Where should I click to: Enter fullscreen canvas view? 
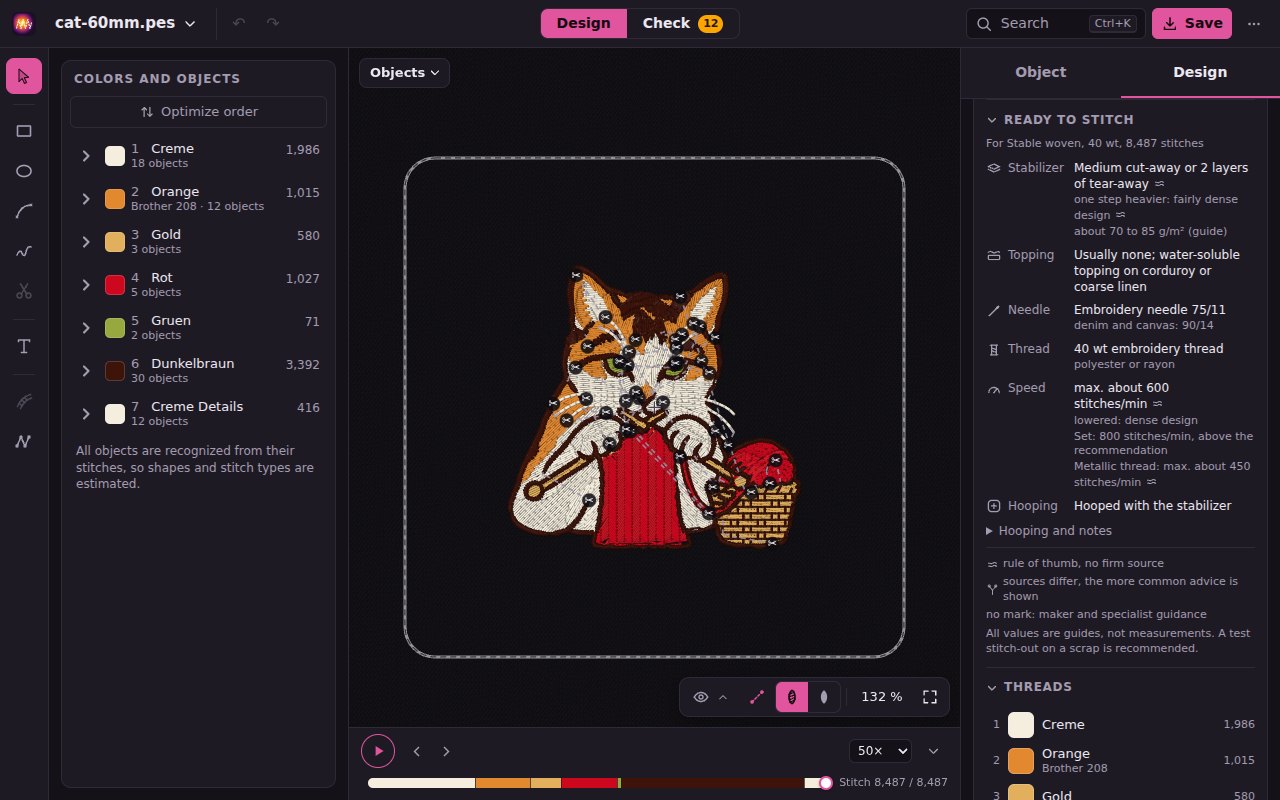929,697
